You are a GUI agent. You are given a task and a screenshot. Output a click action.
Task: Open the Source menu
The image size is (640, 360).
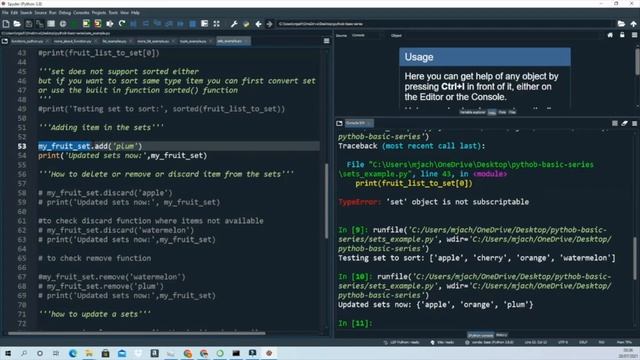40,13
